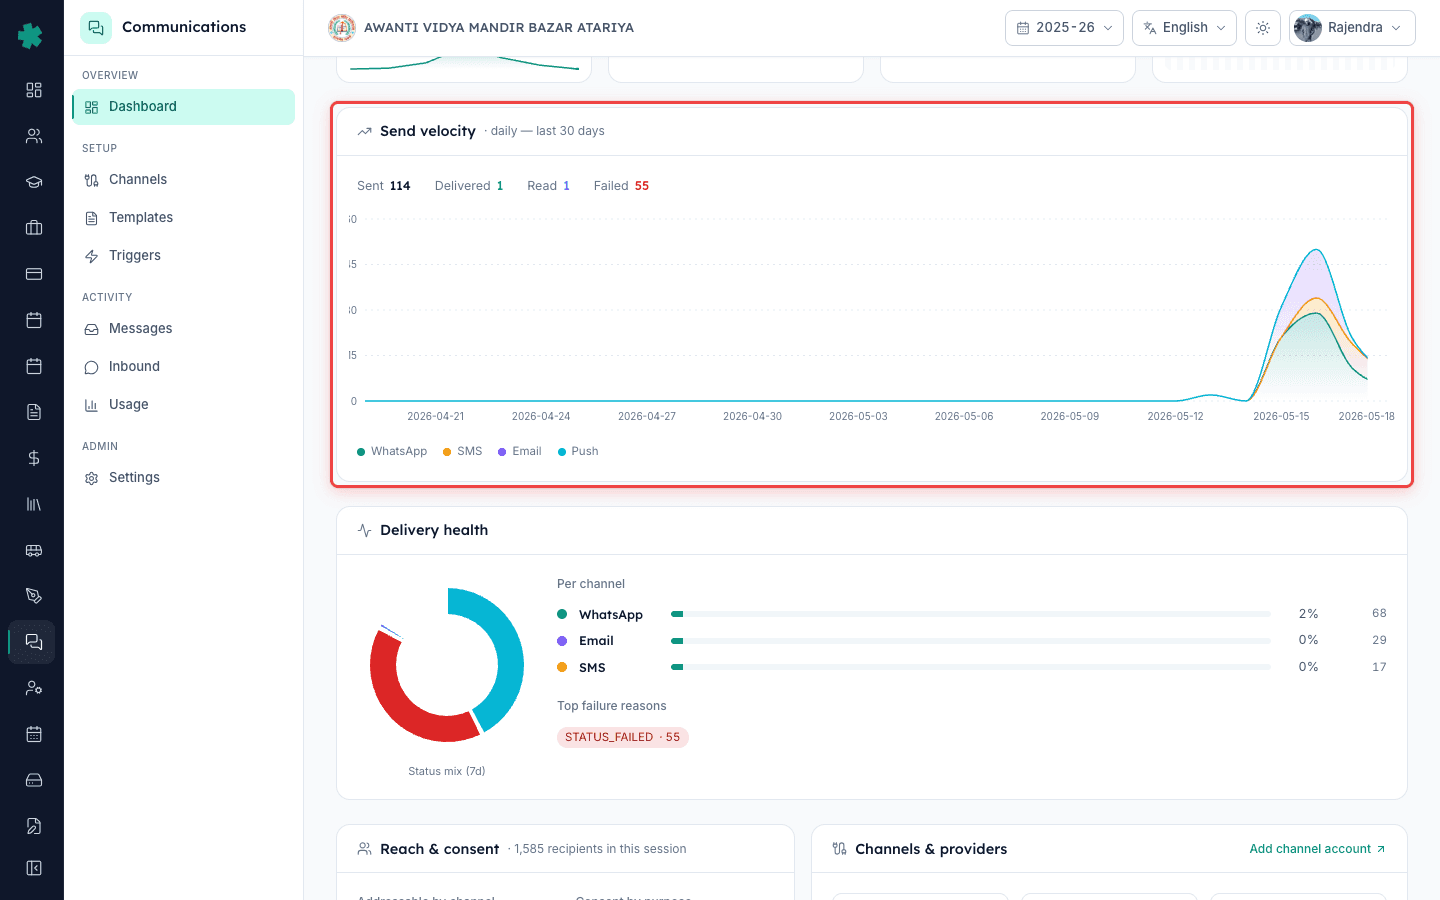Open Settings under Admin

coord(184,478)
